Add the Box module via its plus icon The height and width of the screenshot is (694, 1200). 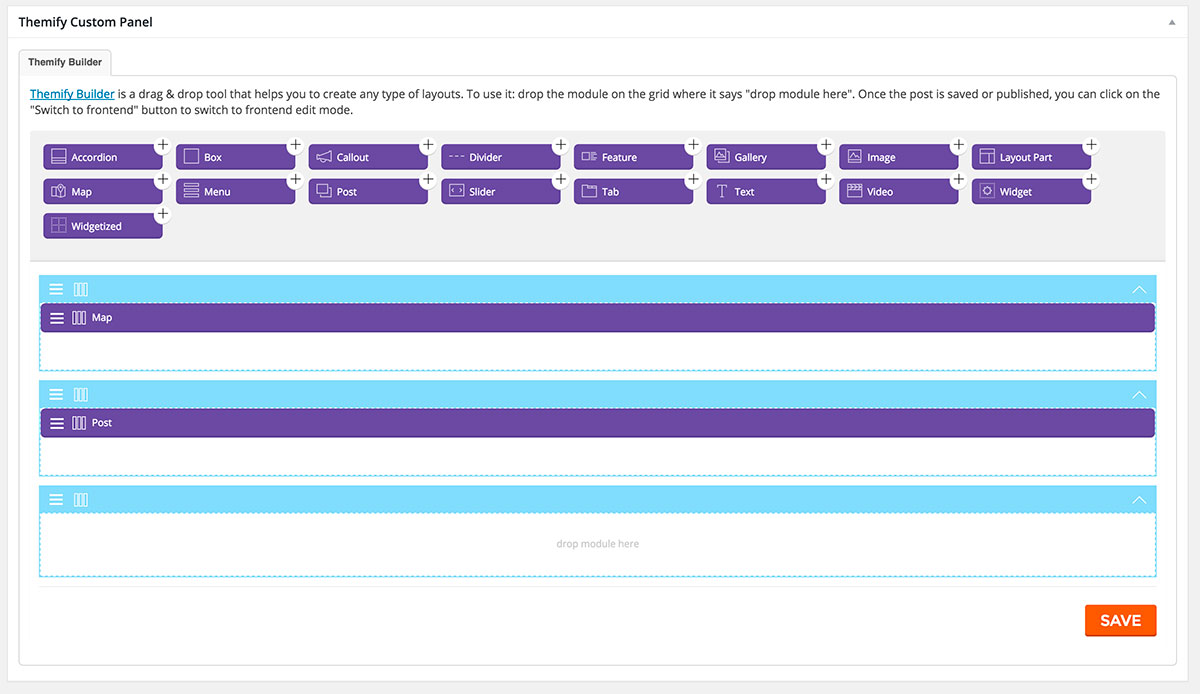[295, 145]
